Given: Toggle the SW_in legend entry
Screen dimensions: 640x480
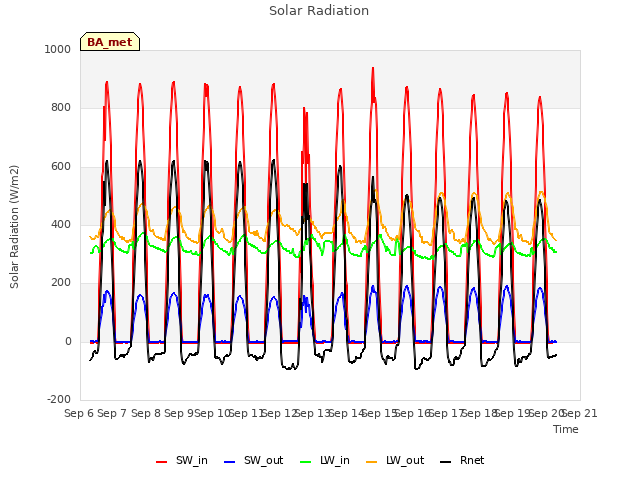Looking at the screenshot, I should [x=182, y=461].
